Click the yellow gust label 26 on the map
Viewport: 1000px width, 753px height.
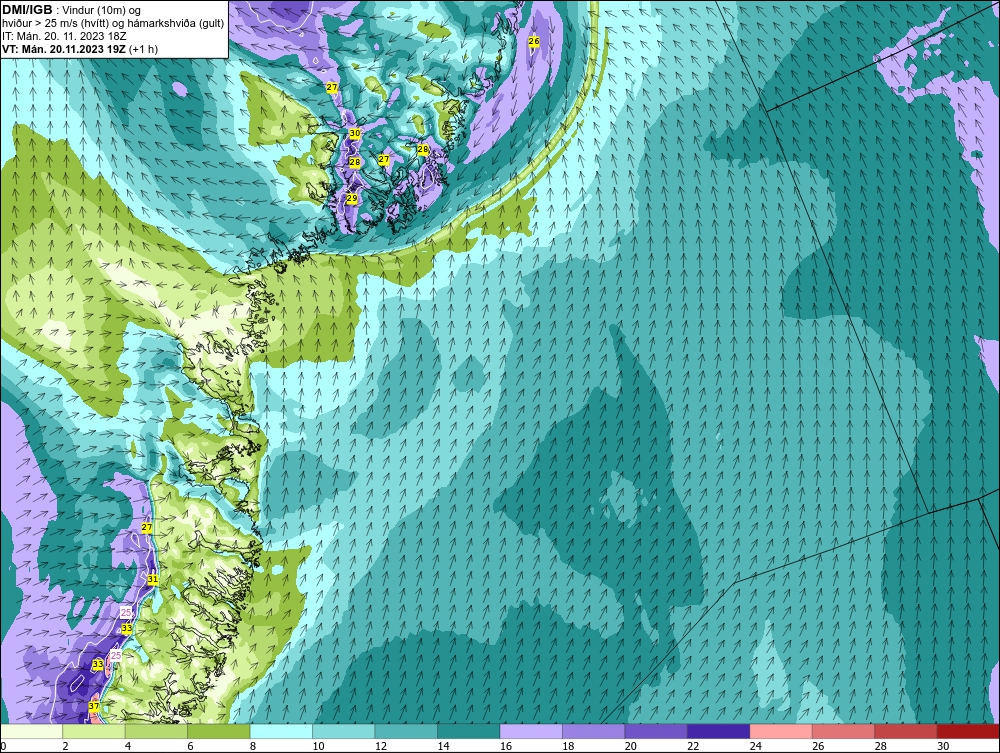click(x=534, y=41)
